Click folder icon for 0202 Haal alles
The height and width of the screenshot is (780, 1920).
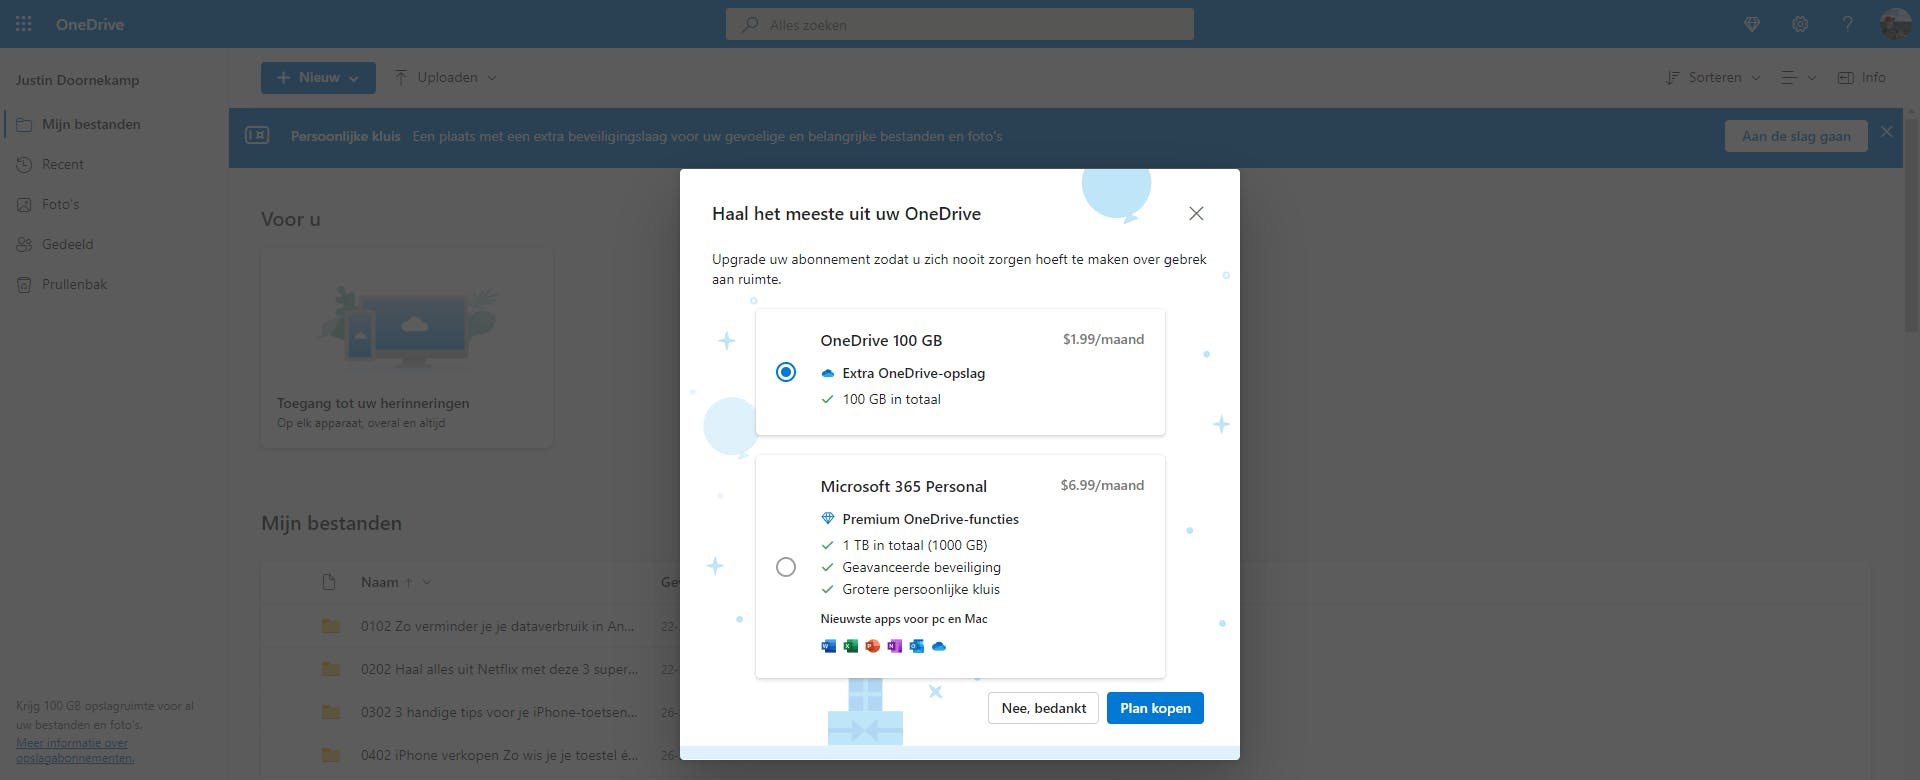coord(331,669)
